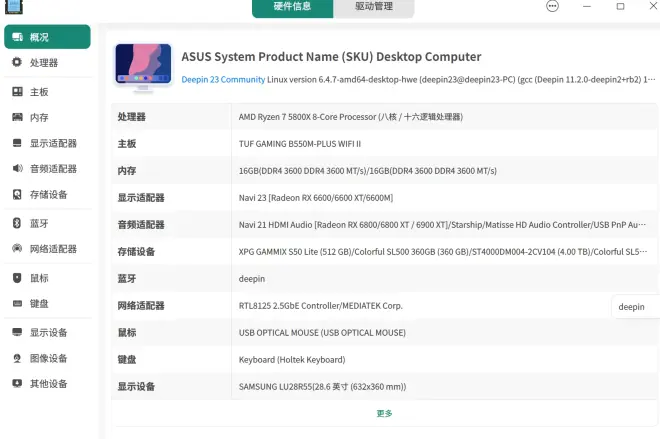Select the 音频适配器 row label in table

tap(141, 225)
